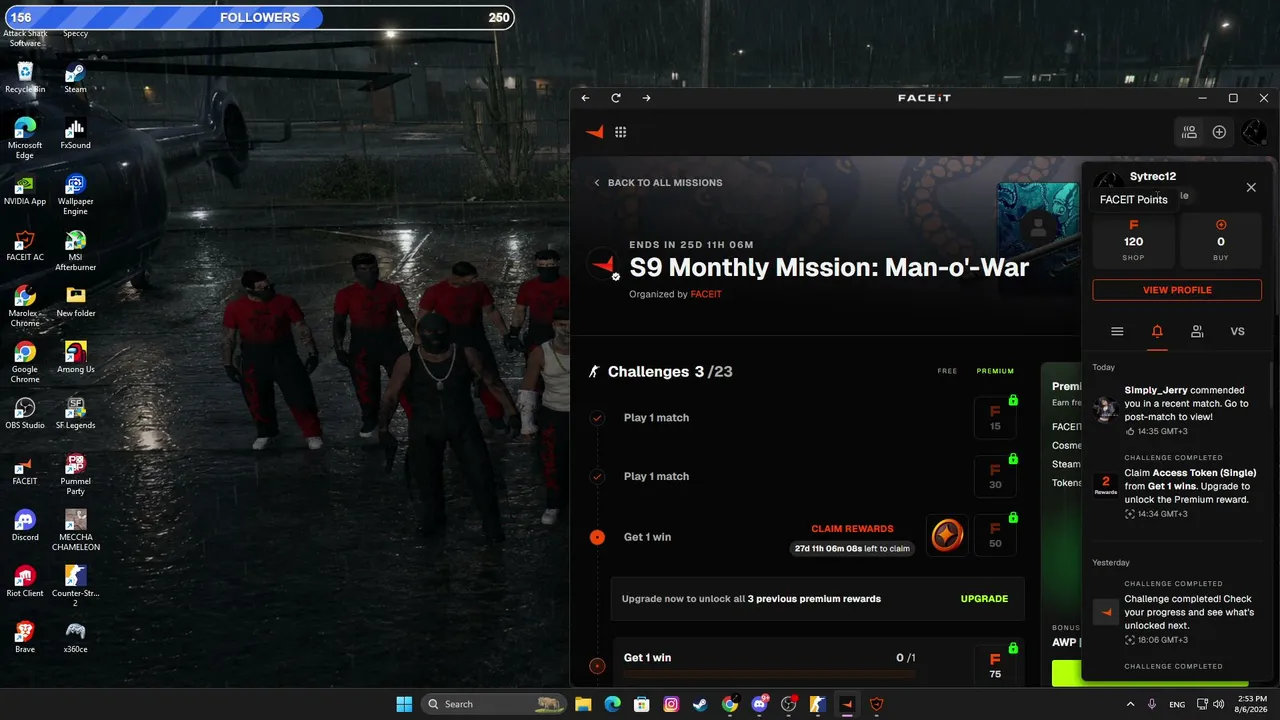Click the locked 50 points premium reward
This screenshot has width=1280, height=720.
[995, 536]
